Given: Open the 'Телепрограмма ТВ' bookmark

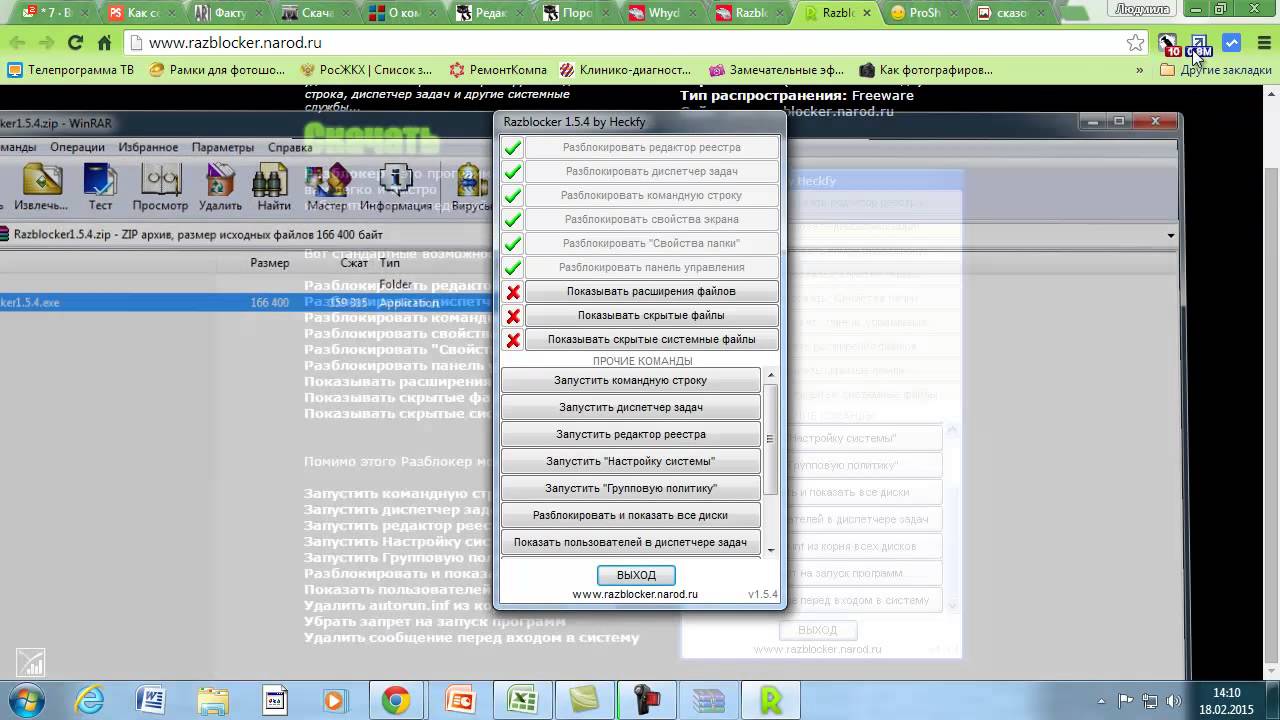Looking at the screenshot, I should [71, 70].
